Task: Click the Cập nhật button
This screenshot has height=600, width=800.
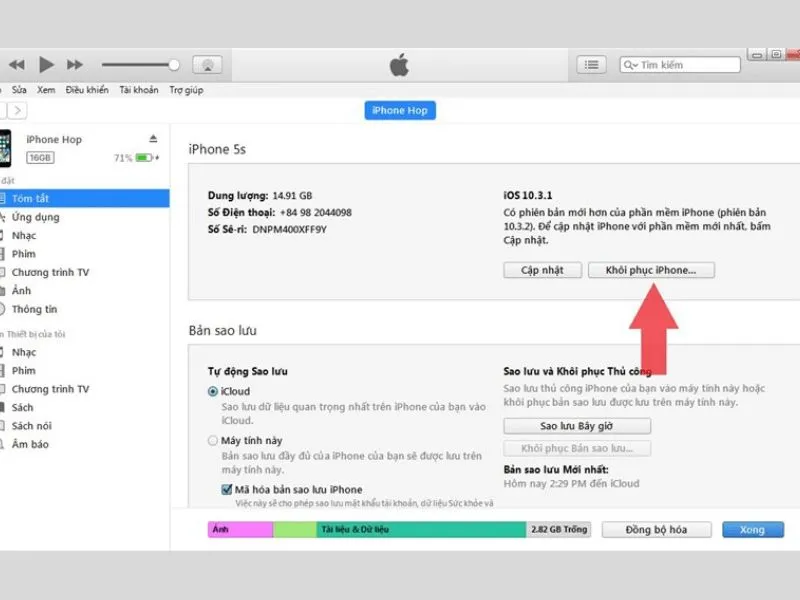Action: coord(542,270)
